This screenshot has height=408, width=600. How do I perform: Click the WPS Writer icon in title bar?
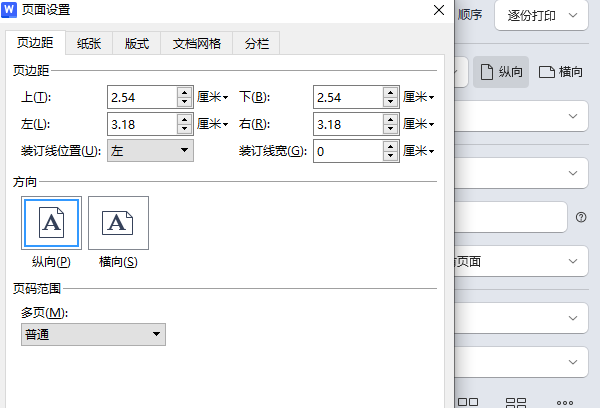click(x=10, y=11)
